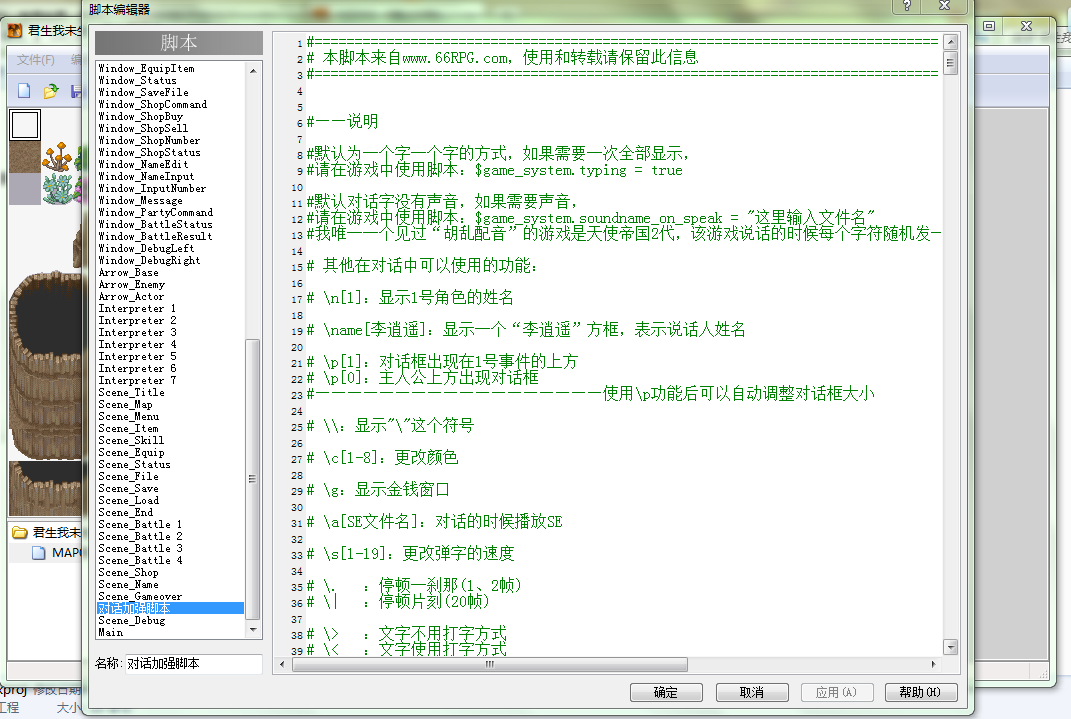Click the 应用(A) apply button
This screenshot has width=1071, height=719.
836,692
